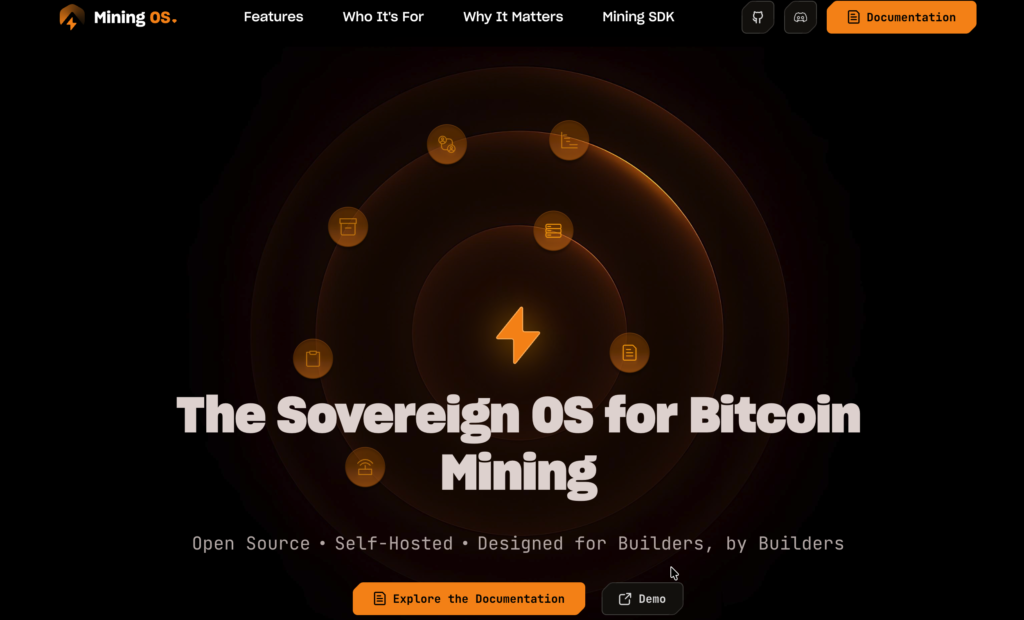
Task: Click the server stack orbit icon
Action: pos(553,231)
